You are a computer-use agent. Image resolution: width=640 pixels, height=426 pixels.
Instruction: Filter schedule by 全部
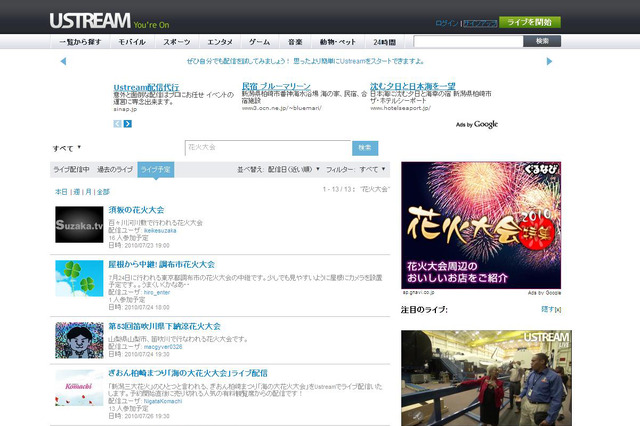click(103, 192)
